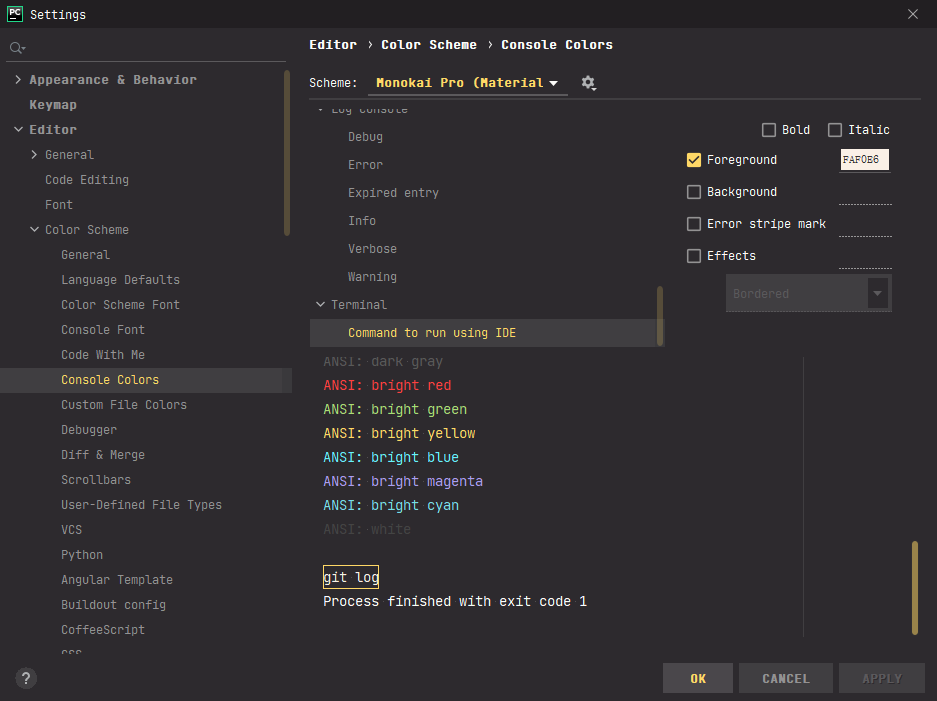This screenshot has height=701, width=937.
Task: Open the Scheme dropdown Monokai Pro
Action: (467, 83)
